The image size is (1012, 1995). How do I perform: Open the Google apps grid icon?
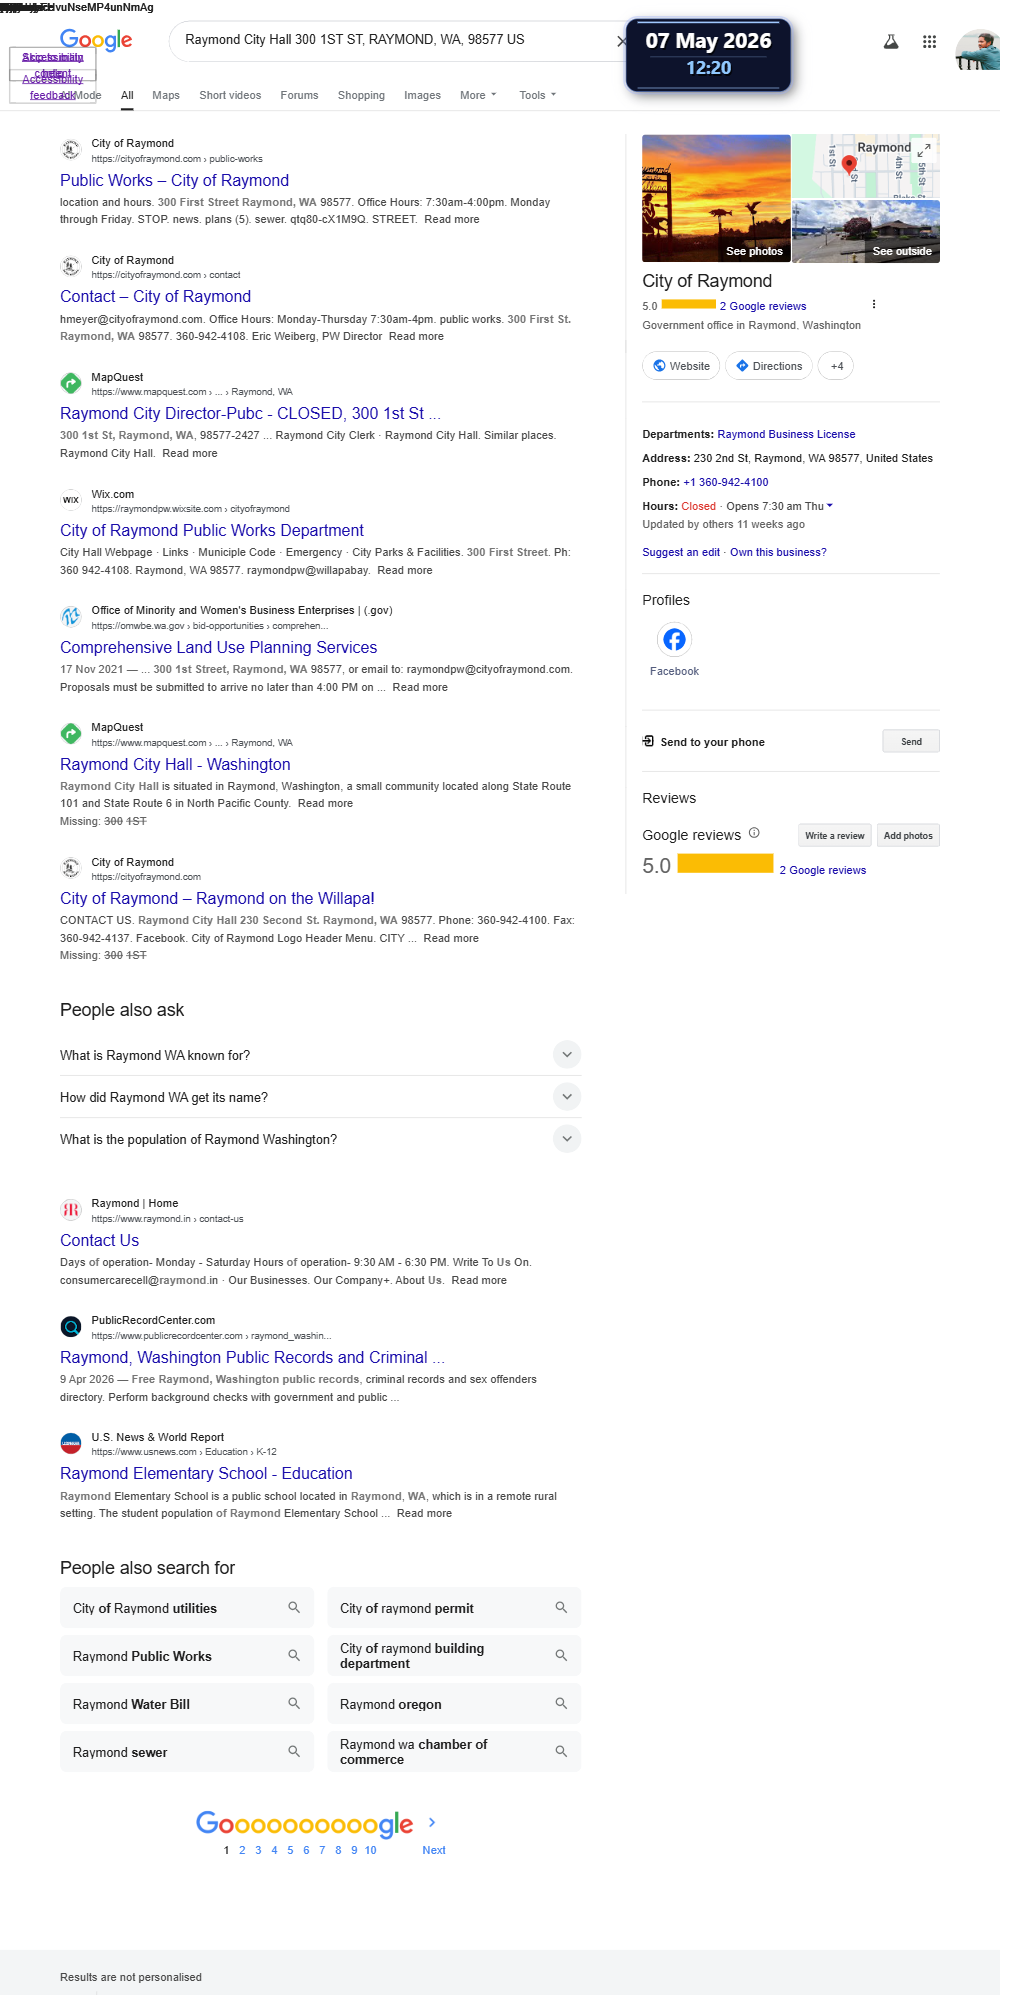[929, 41]
